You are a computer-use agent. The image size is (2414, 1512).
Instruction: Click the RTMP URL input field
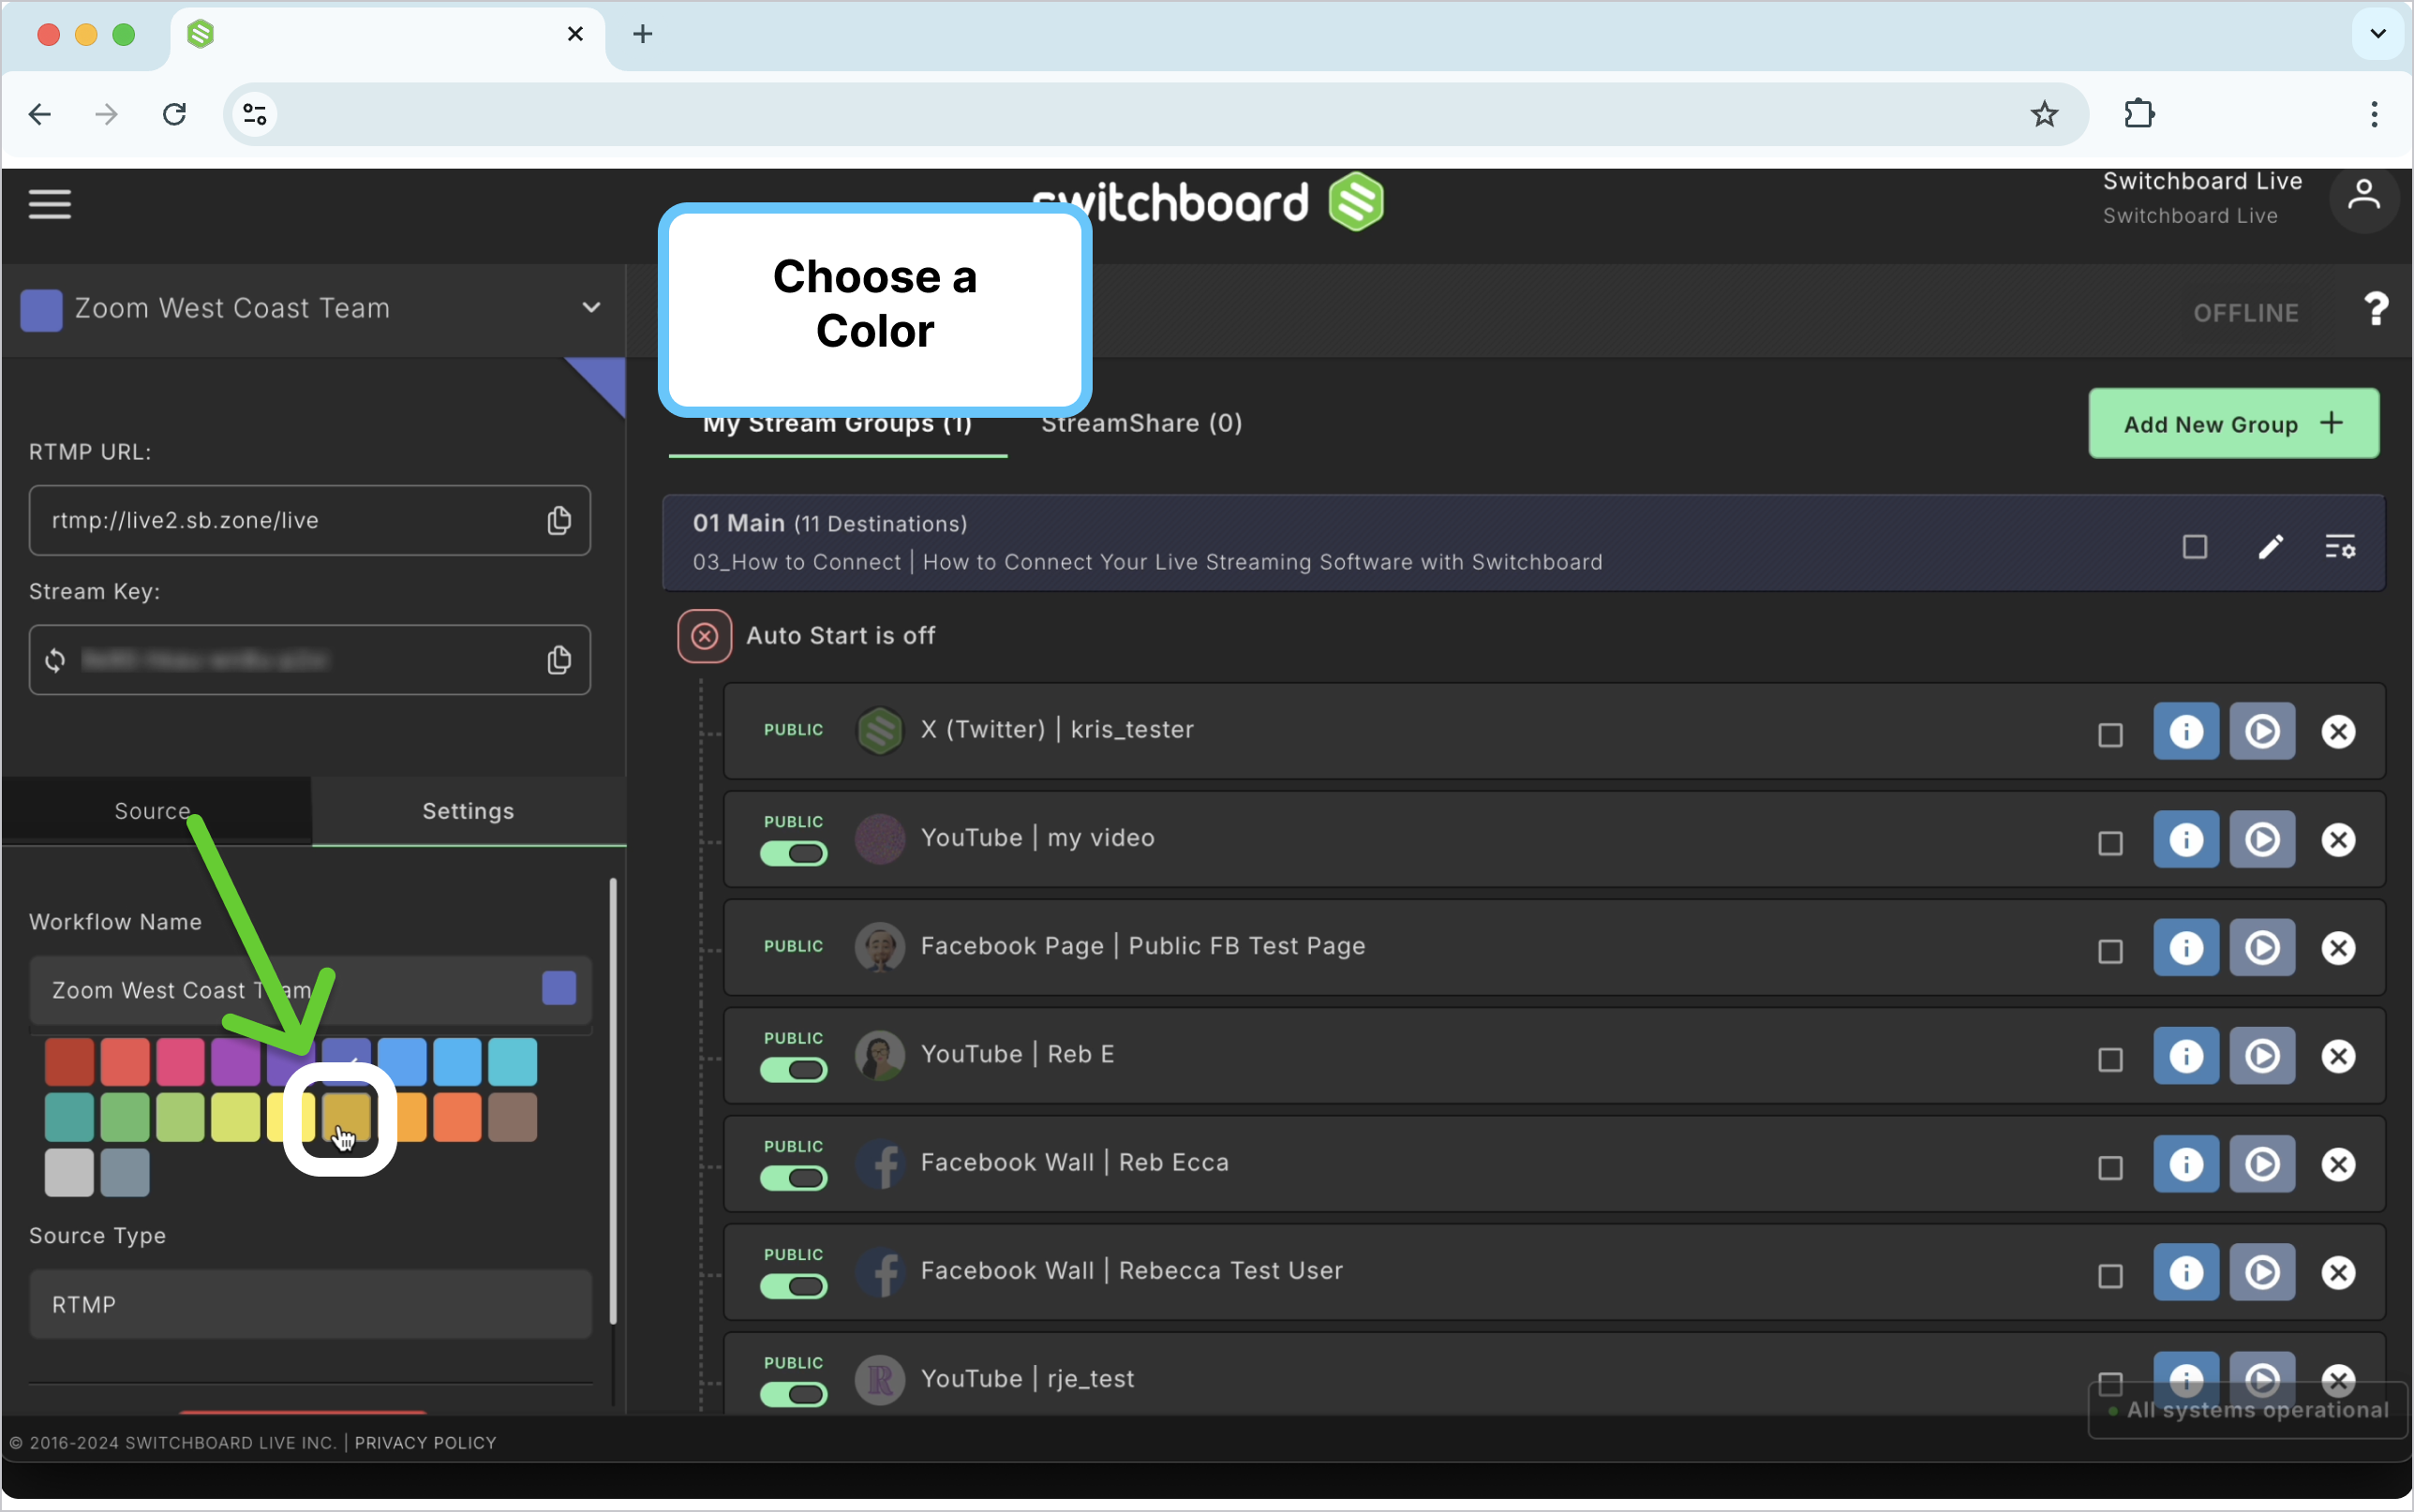point(310,520)
